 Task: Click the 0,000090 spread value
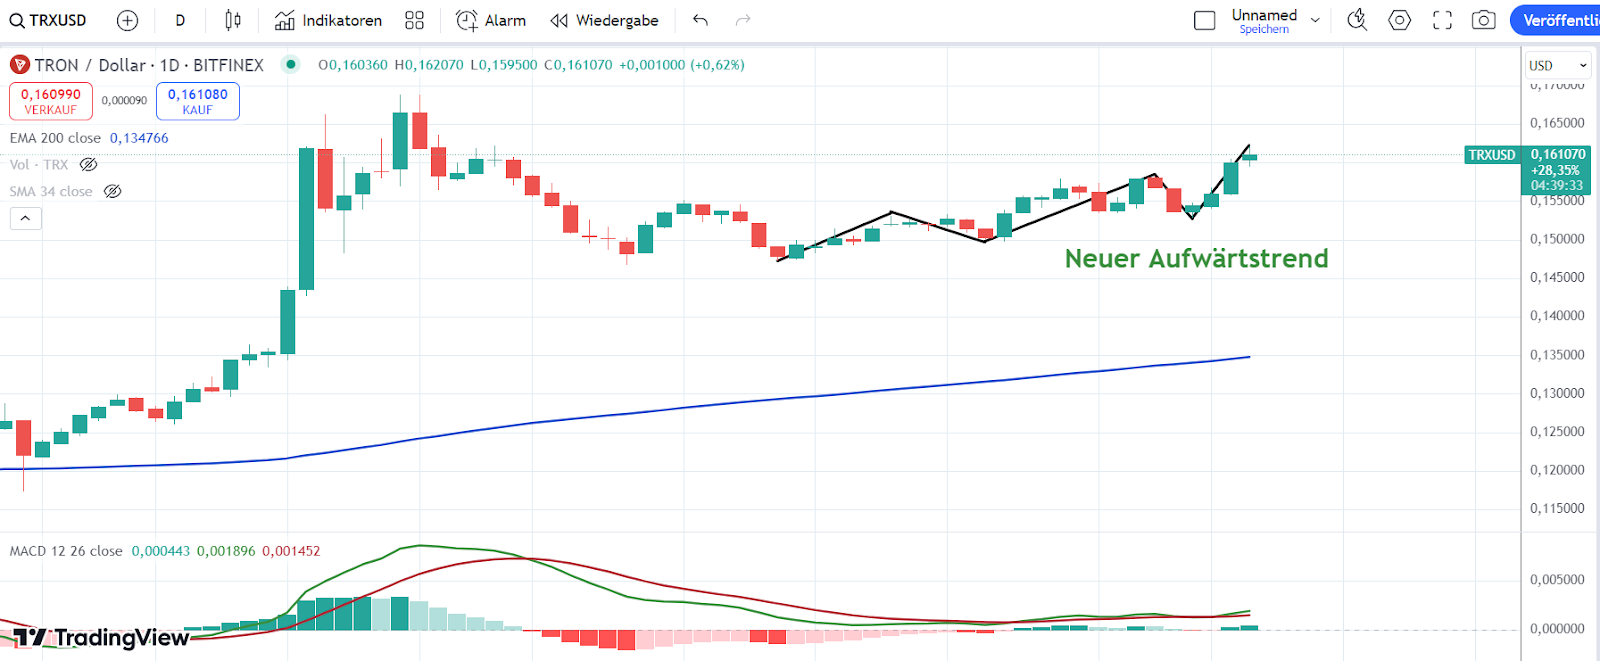coord(124,101)
